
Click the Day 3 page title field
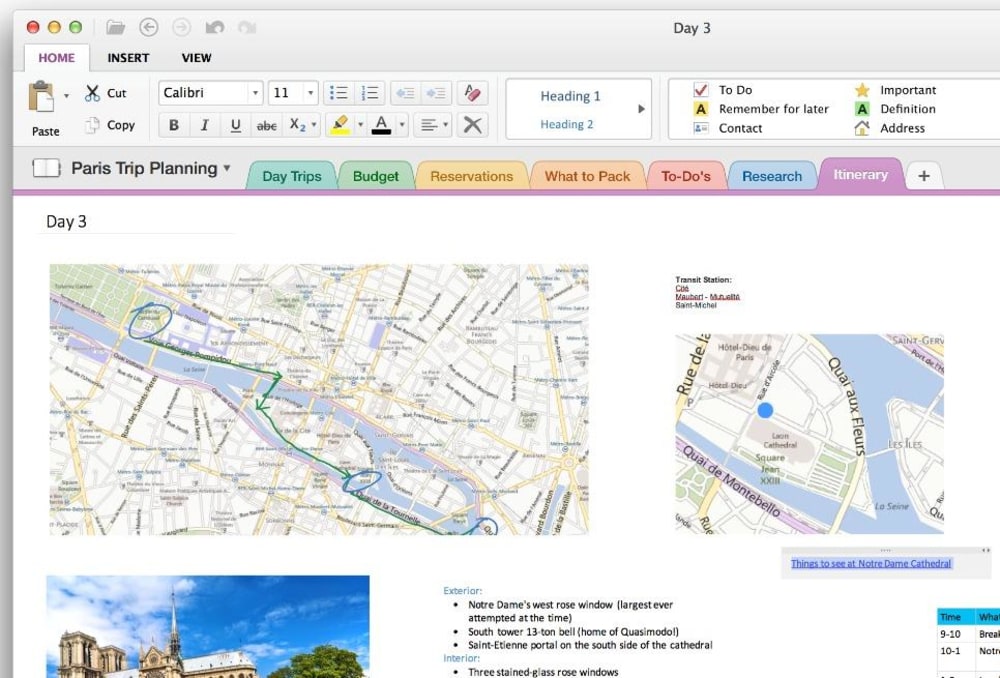pos(136,222)
